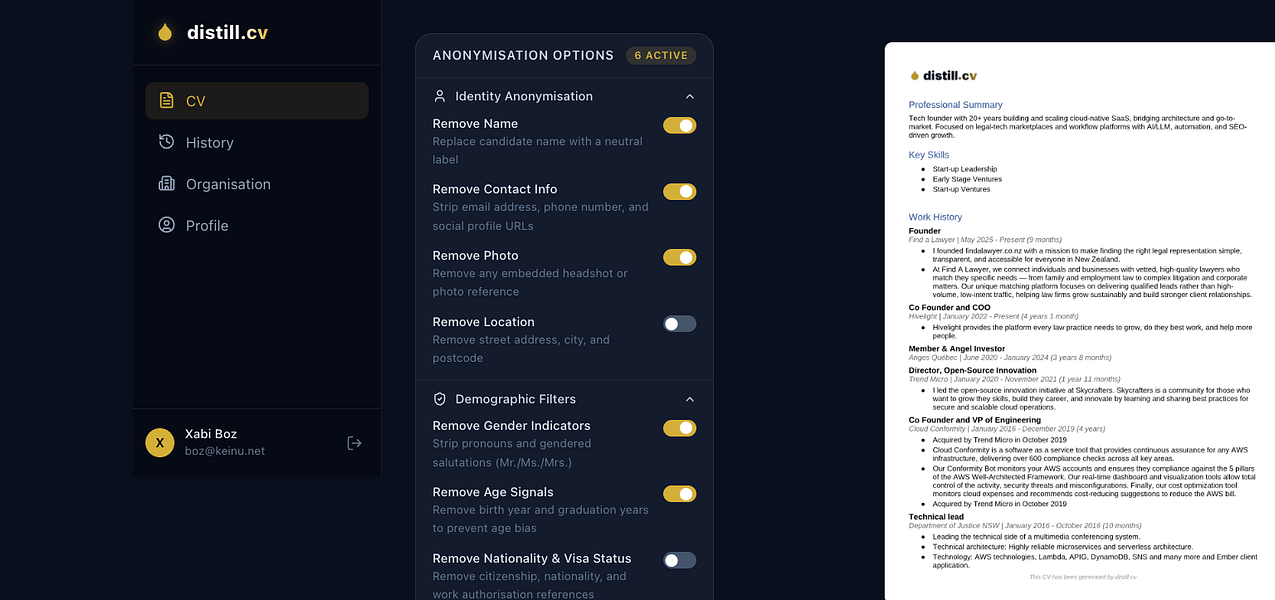
Task: Click the Remove Location label
Action: pyautogui.click(x=484, y=322)
